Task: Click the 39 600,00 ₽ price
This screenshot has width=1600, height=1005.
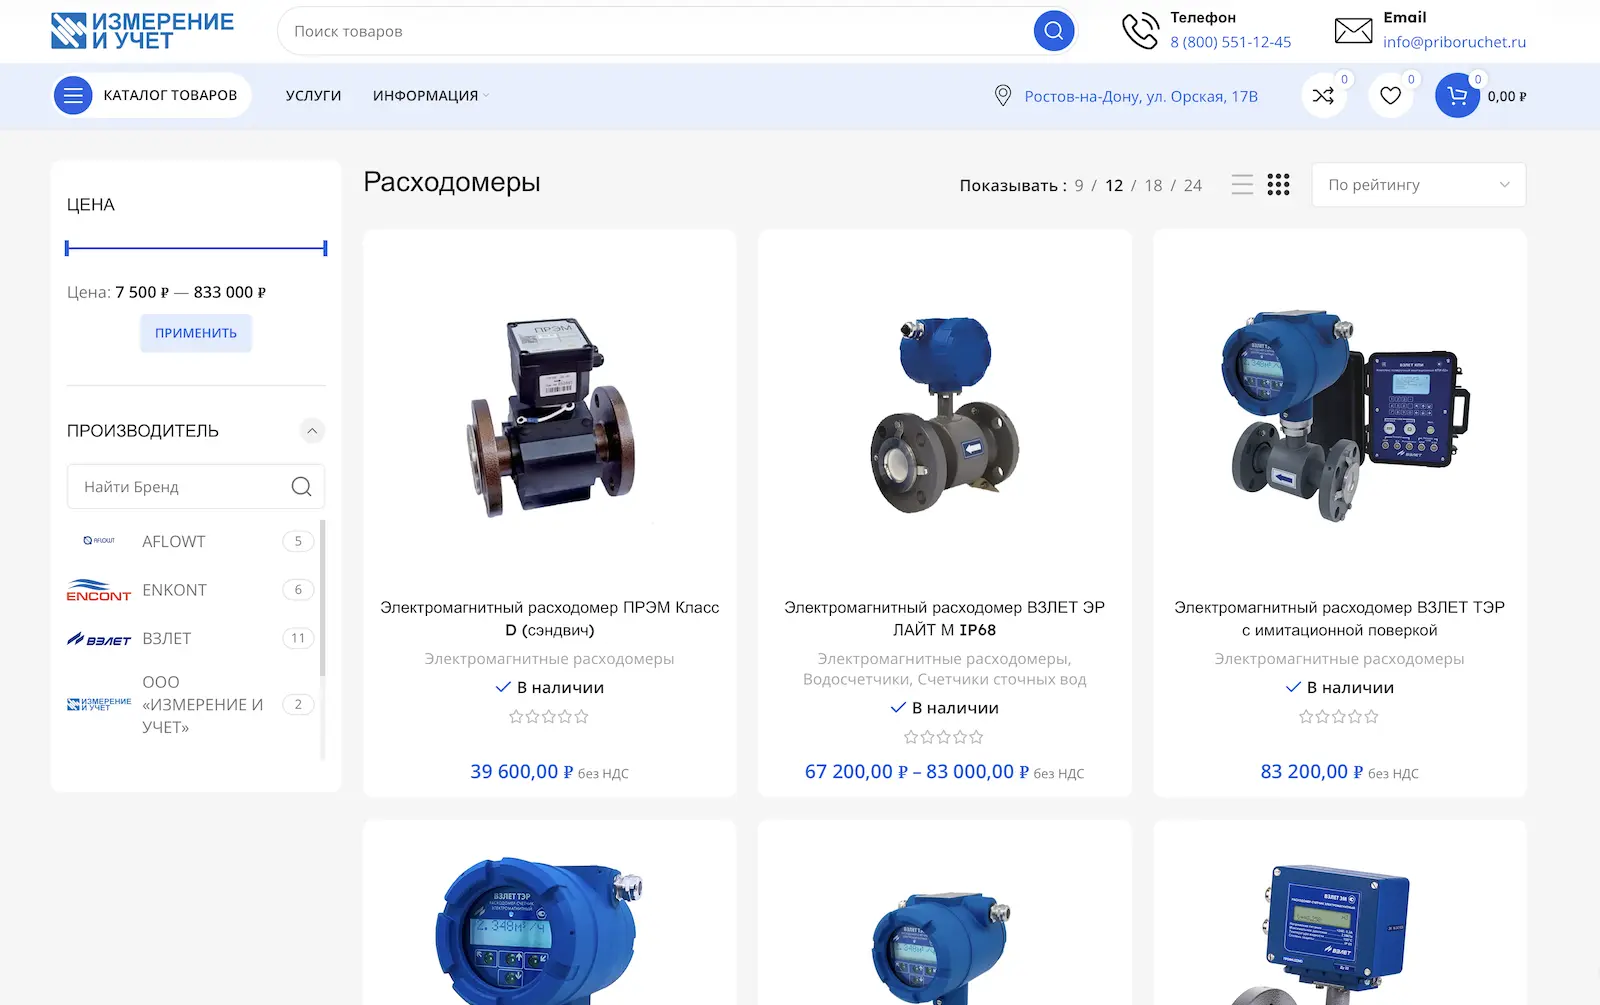Action: pos(522,772)
